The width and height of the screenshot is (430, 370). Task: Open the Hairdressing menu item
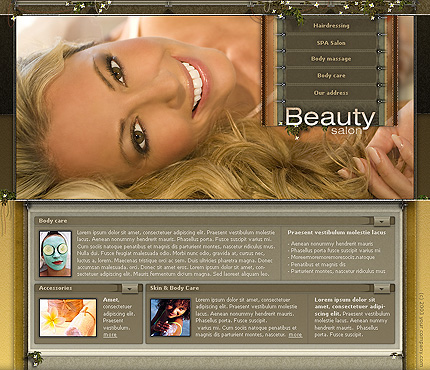click(x=331, y=26)
